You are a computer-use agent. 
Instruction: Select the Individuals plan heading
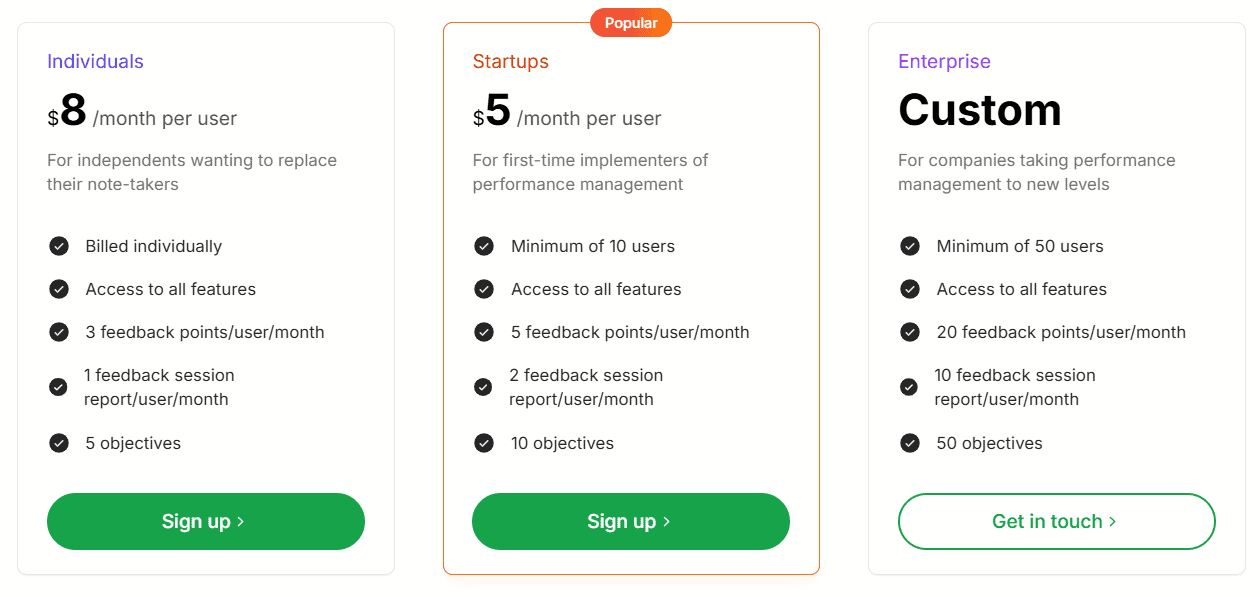(x=95, y=61)
